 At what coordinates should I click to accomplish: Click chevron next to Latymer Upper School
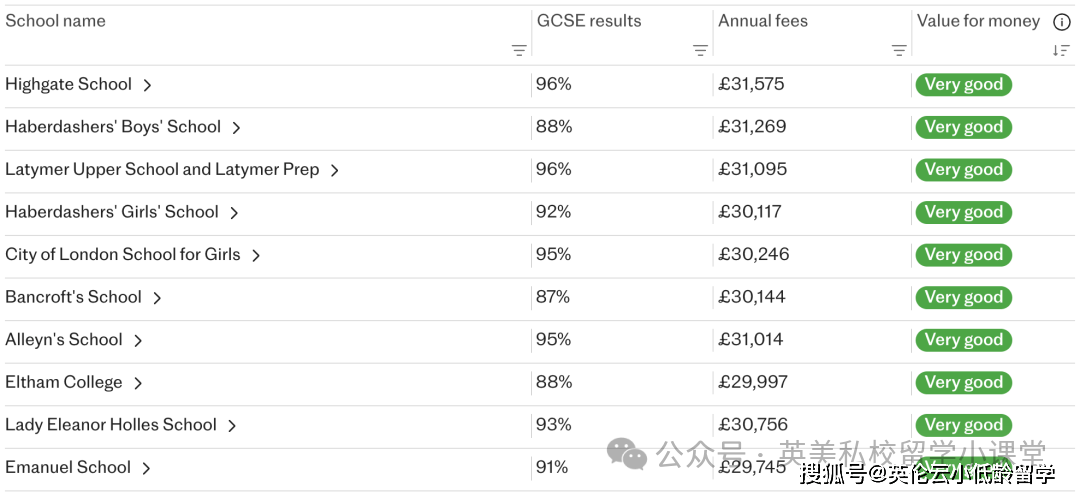point(334,171)
